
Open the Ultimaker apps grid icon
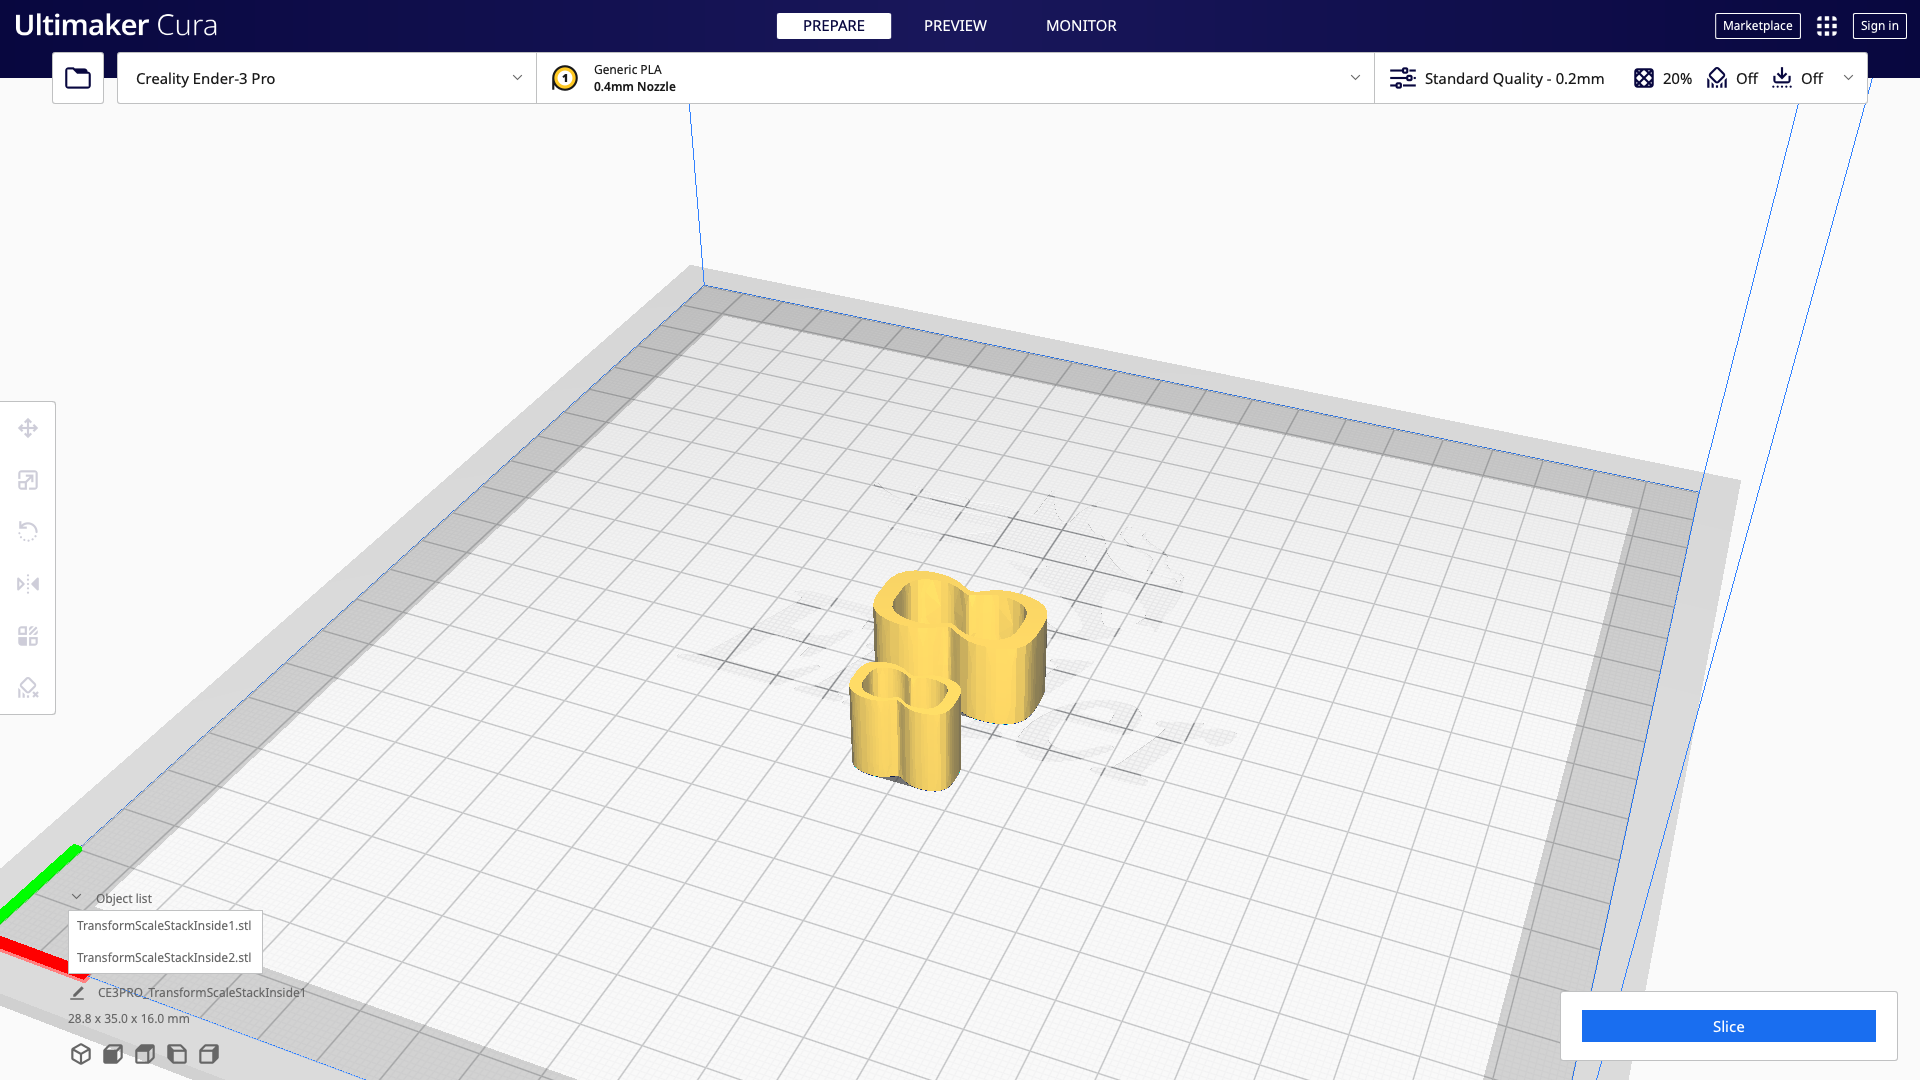click(1827, 26)
